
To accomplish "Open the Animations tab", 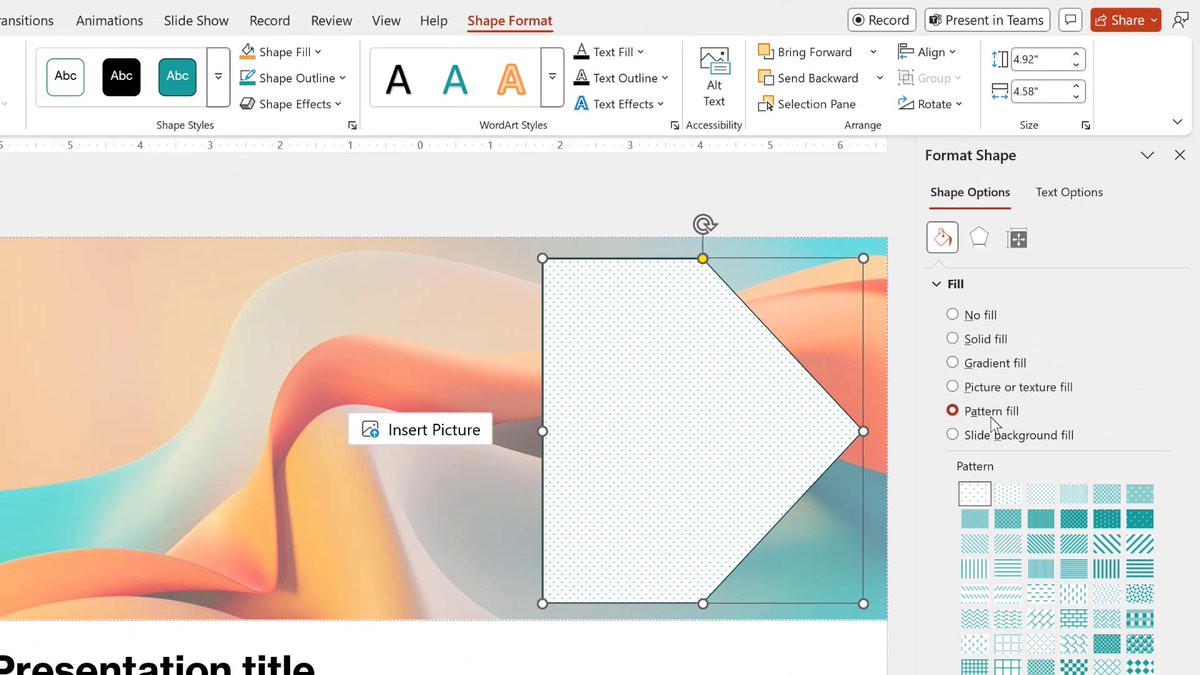I will point(109,20).
